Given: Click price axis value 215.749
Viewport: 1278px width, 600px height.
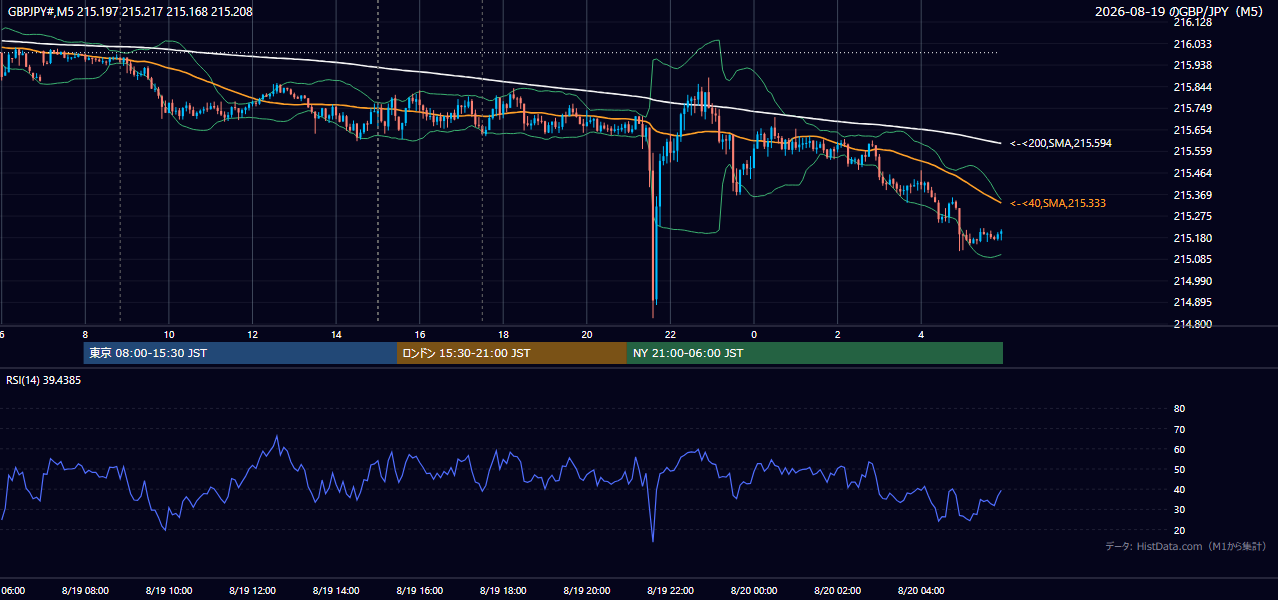Looking at the screenshot, I should (1192, 108).
